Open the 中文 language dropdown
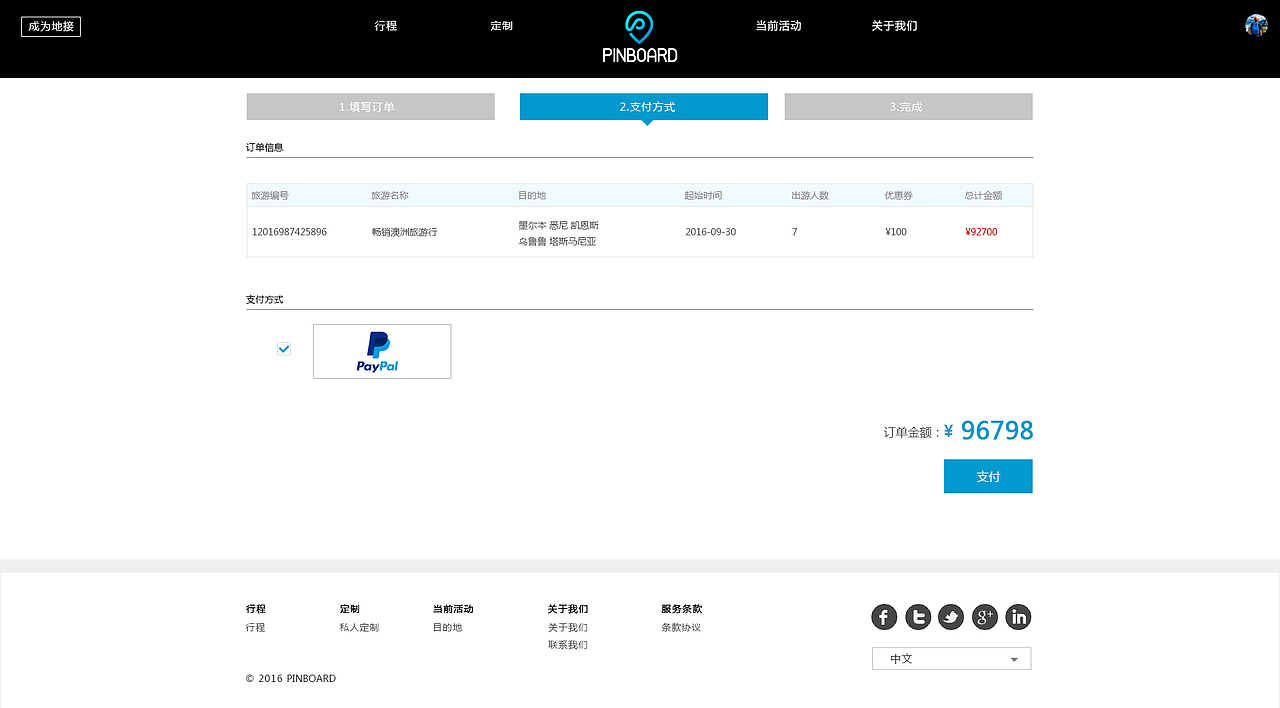1280x708 pixels. 950,658
